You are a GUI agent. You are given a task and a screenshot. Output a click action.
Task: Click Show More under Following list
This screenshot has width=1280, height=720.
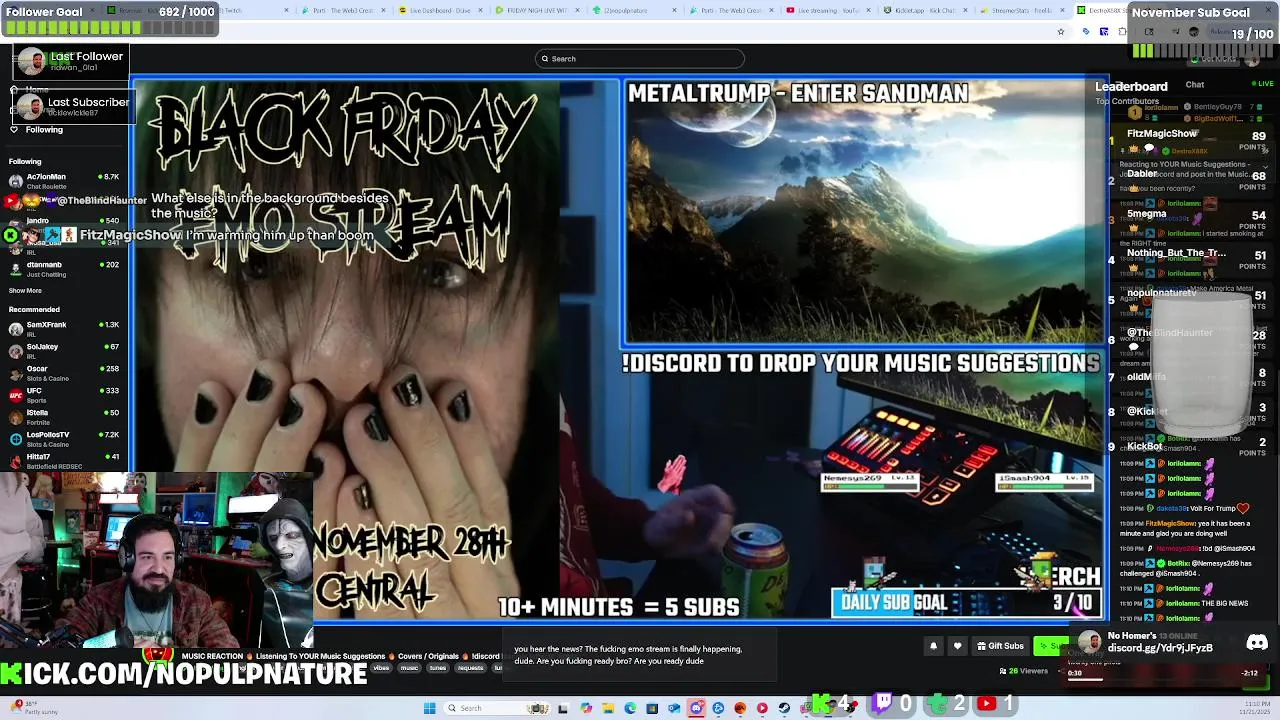(x=25, y=291)
